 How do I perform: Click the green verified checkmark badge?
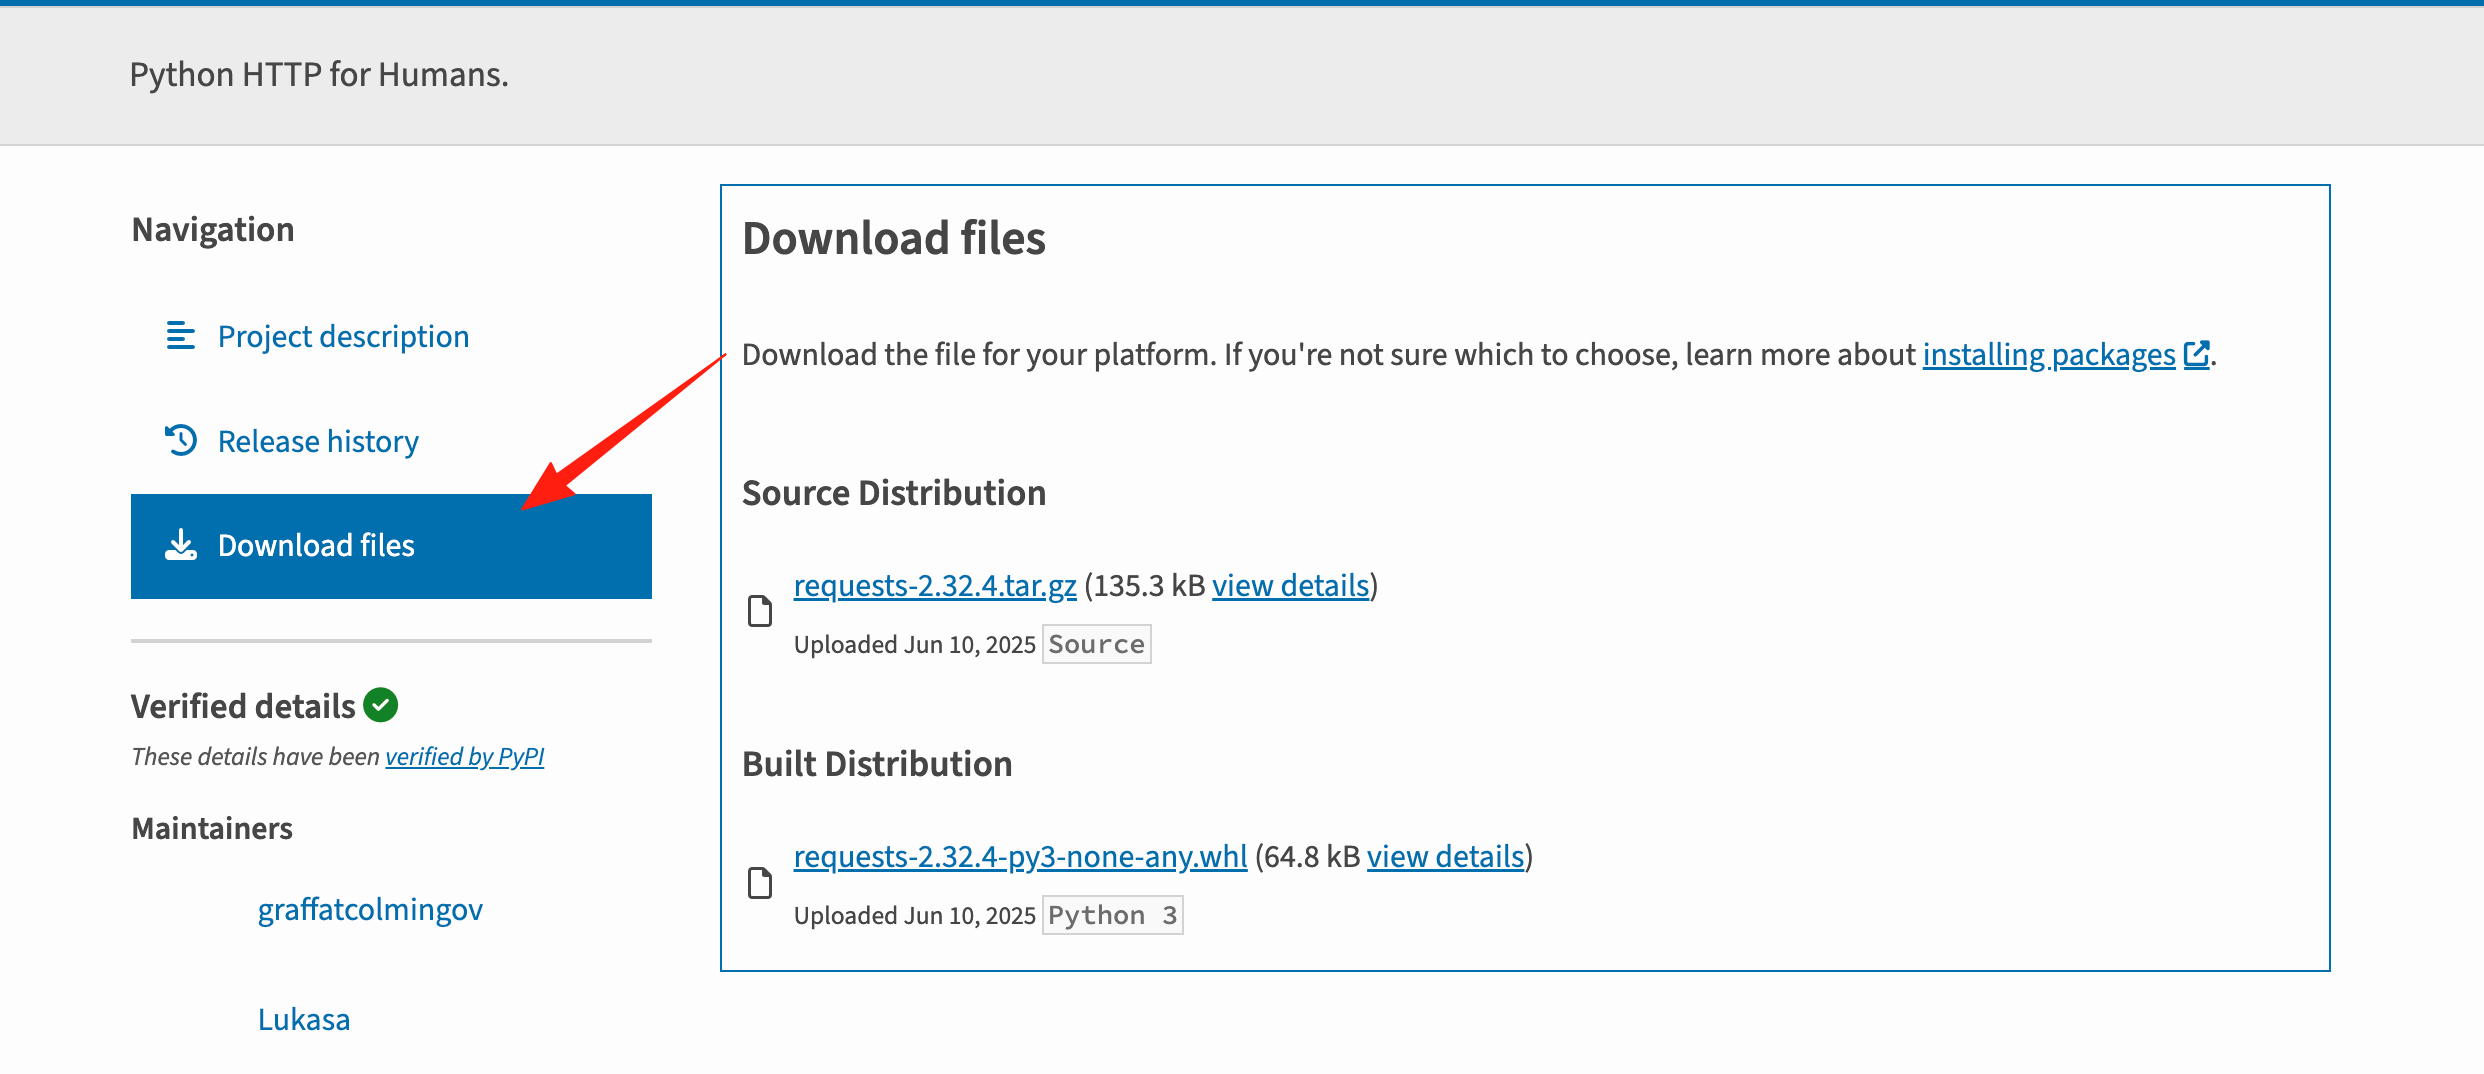pyautogui.click(x=380, y=705)
